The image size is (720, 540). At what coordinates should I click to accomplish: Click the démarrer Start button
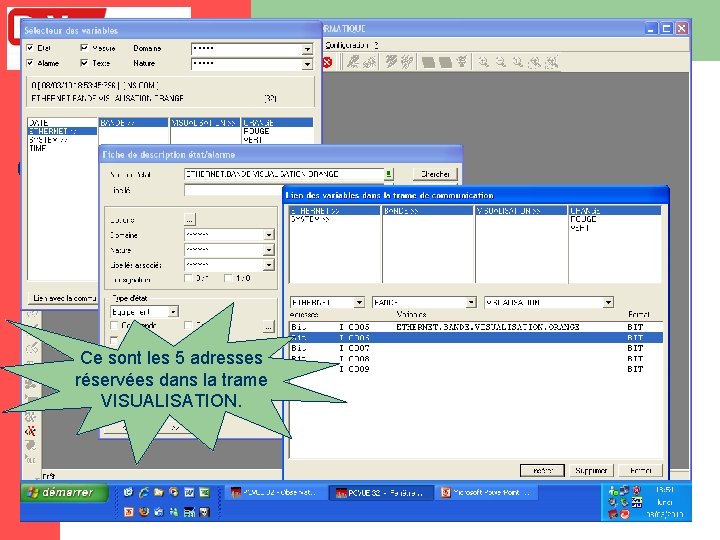tap(64, 493)
